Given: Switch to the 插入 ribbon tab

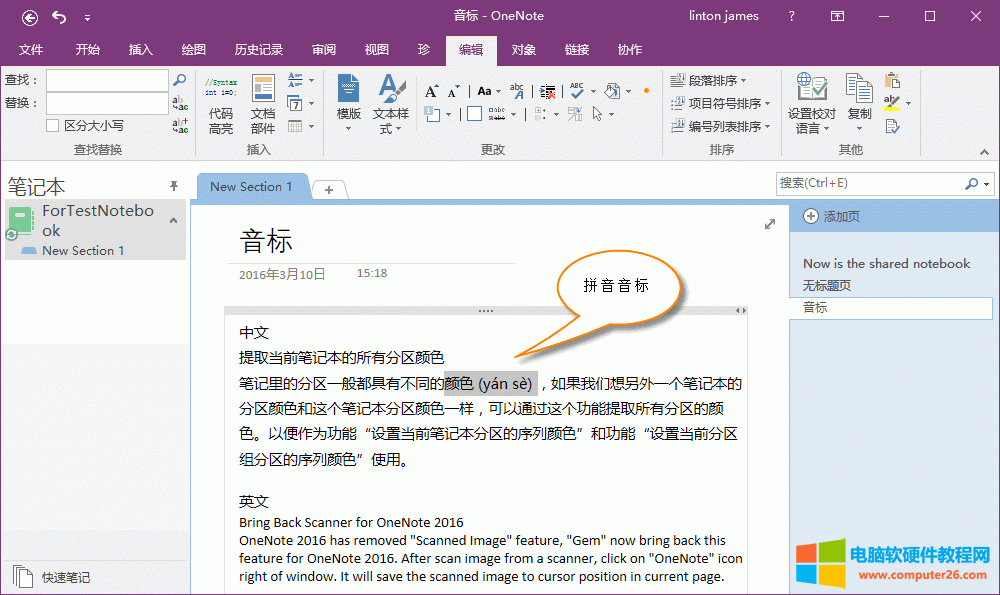Looking at the screenshot, I should pyautogui.click(x=141, y=50).
